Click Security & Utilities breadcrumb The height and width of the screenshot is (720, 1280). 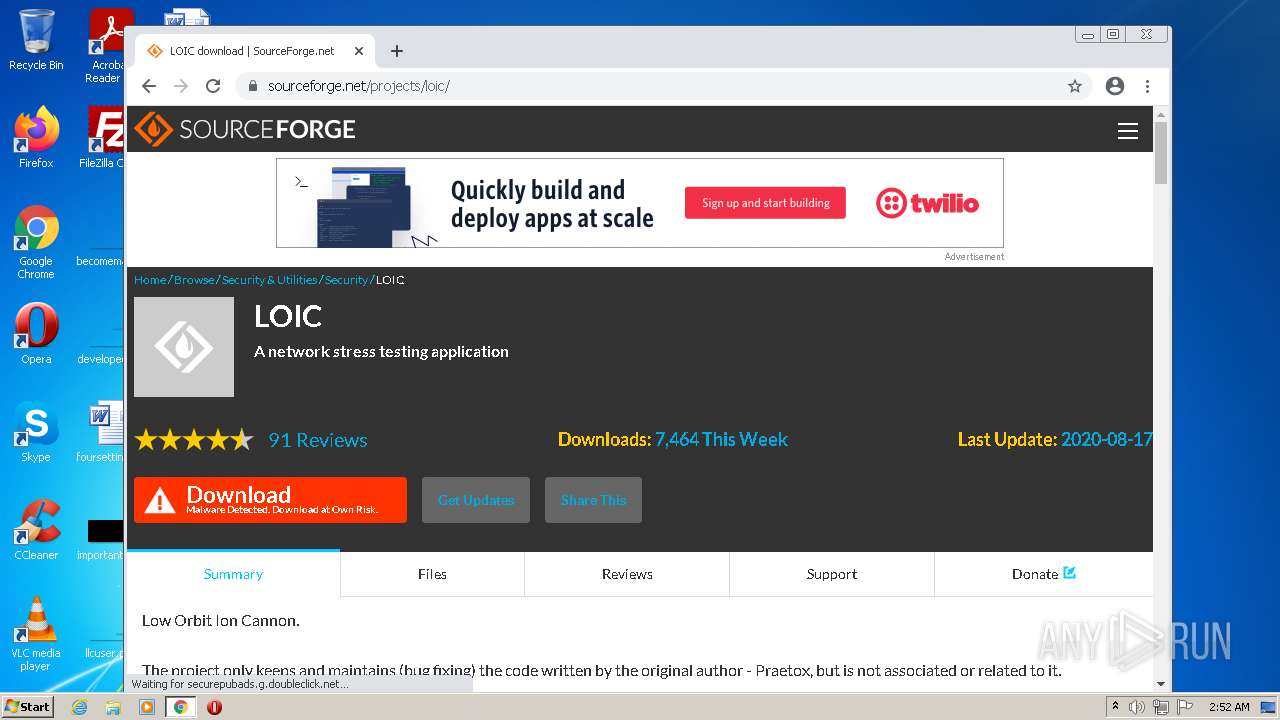coord(269,280)
